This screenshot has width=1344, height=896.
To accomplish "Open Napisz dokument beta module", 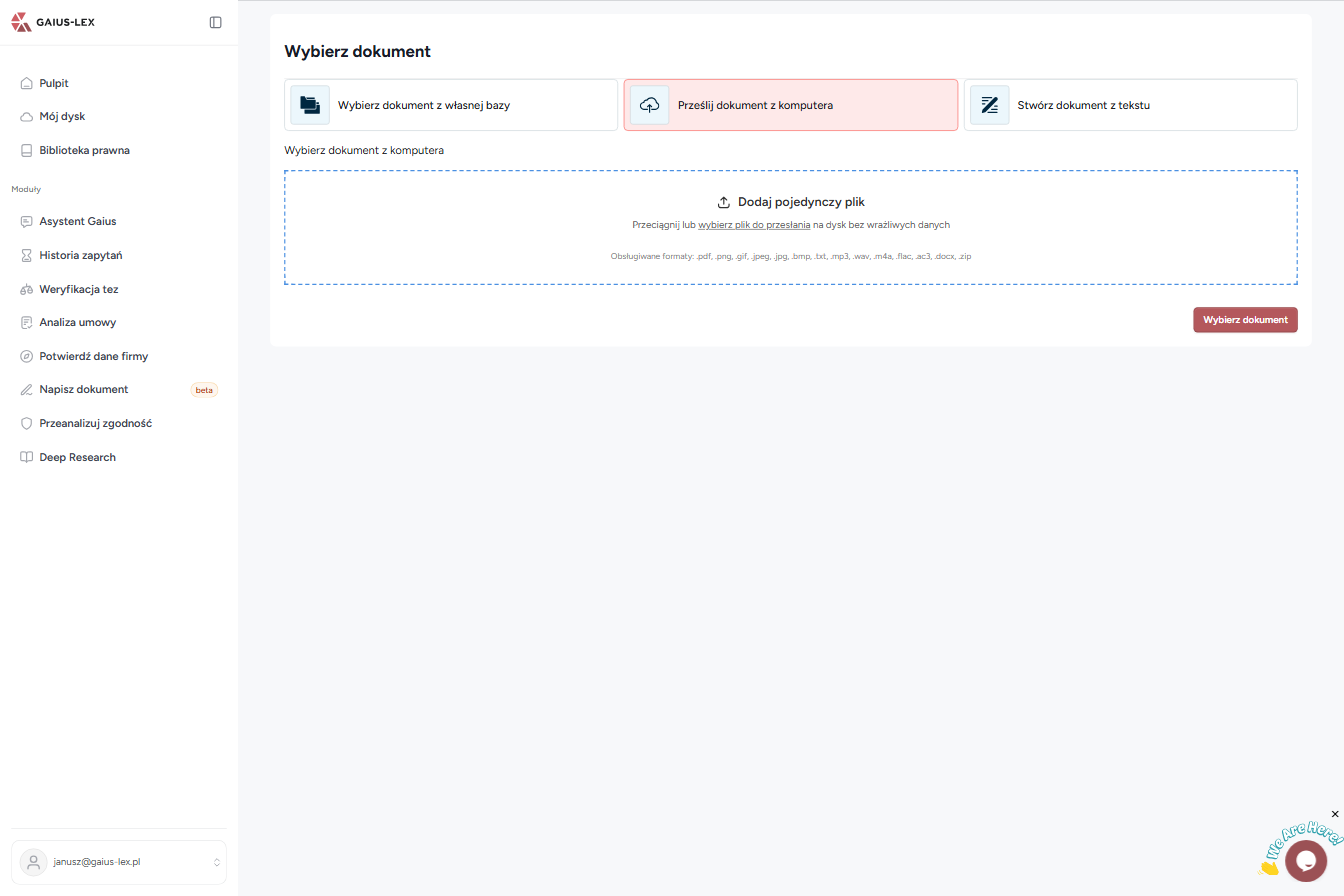I will click(84, 390).
